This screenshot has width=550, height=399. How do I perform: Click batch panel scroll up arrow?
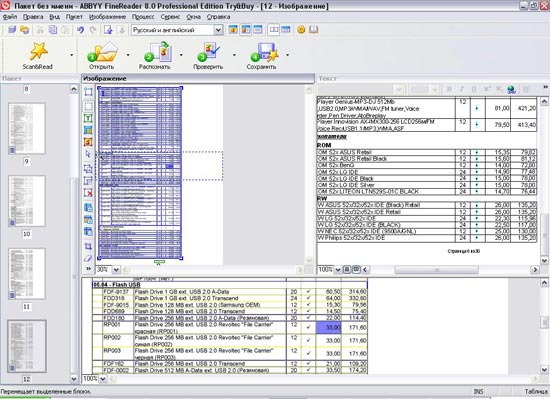pos(74,89)
